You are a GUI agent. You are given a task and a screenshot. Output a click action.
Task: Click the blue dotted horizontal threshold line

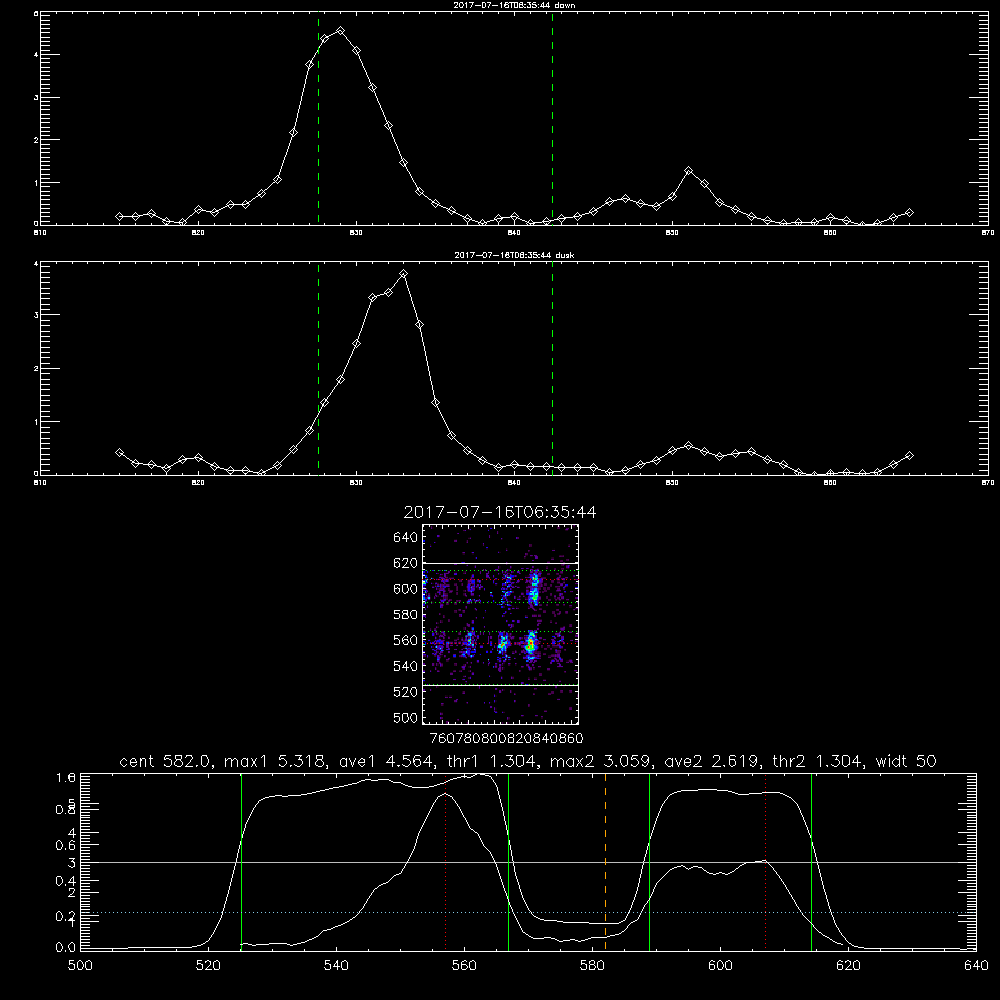click(528, 913)
